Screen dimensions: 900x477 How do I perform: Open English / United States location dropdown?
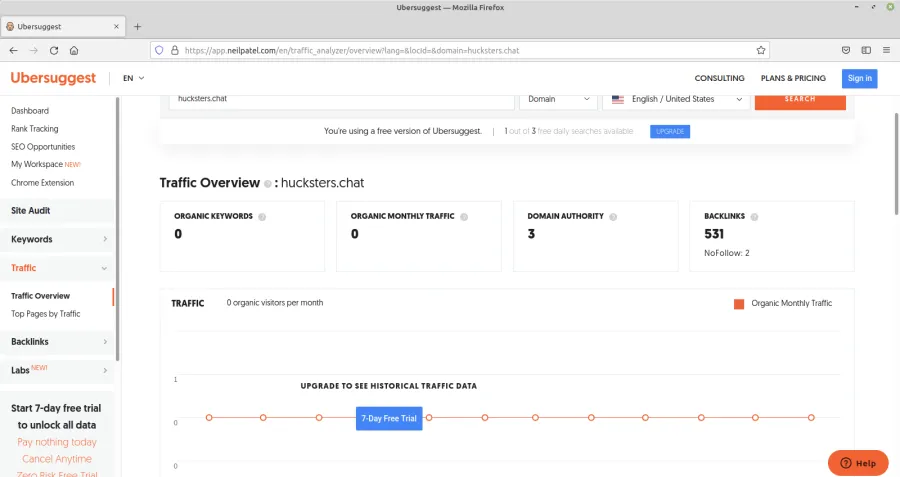click(677, 99)
